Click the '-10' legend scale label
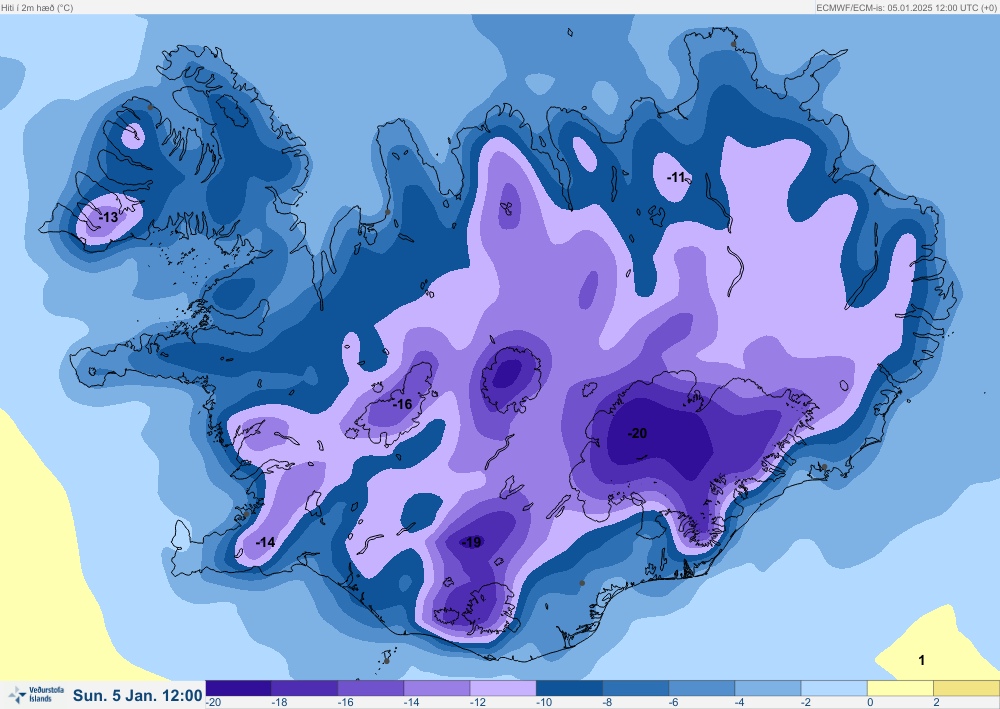This screenshot has height=709, width=1000. click(544, 702)
